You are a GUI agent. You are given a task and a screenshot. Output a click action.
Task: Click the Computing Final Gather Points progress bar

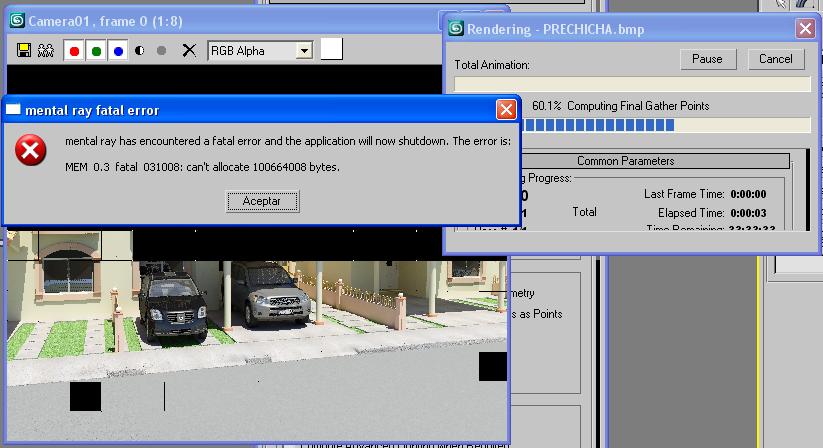click(x=666, y=125)
